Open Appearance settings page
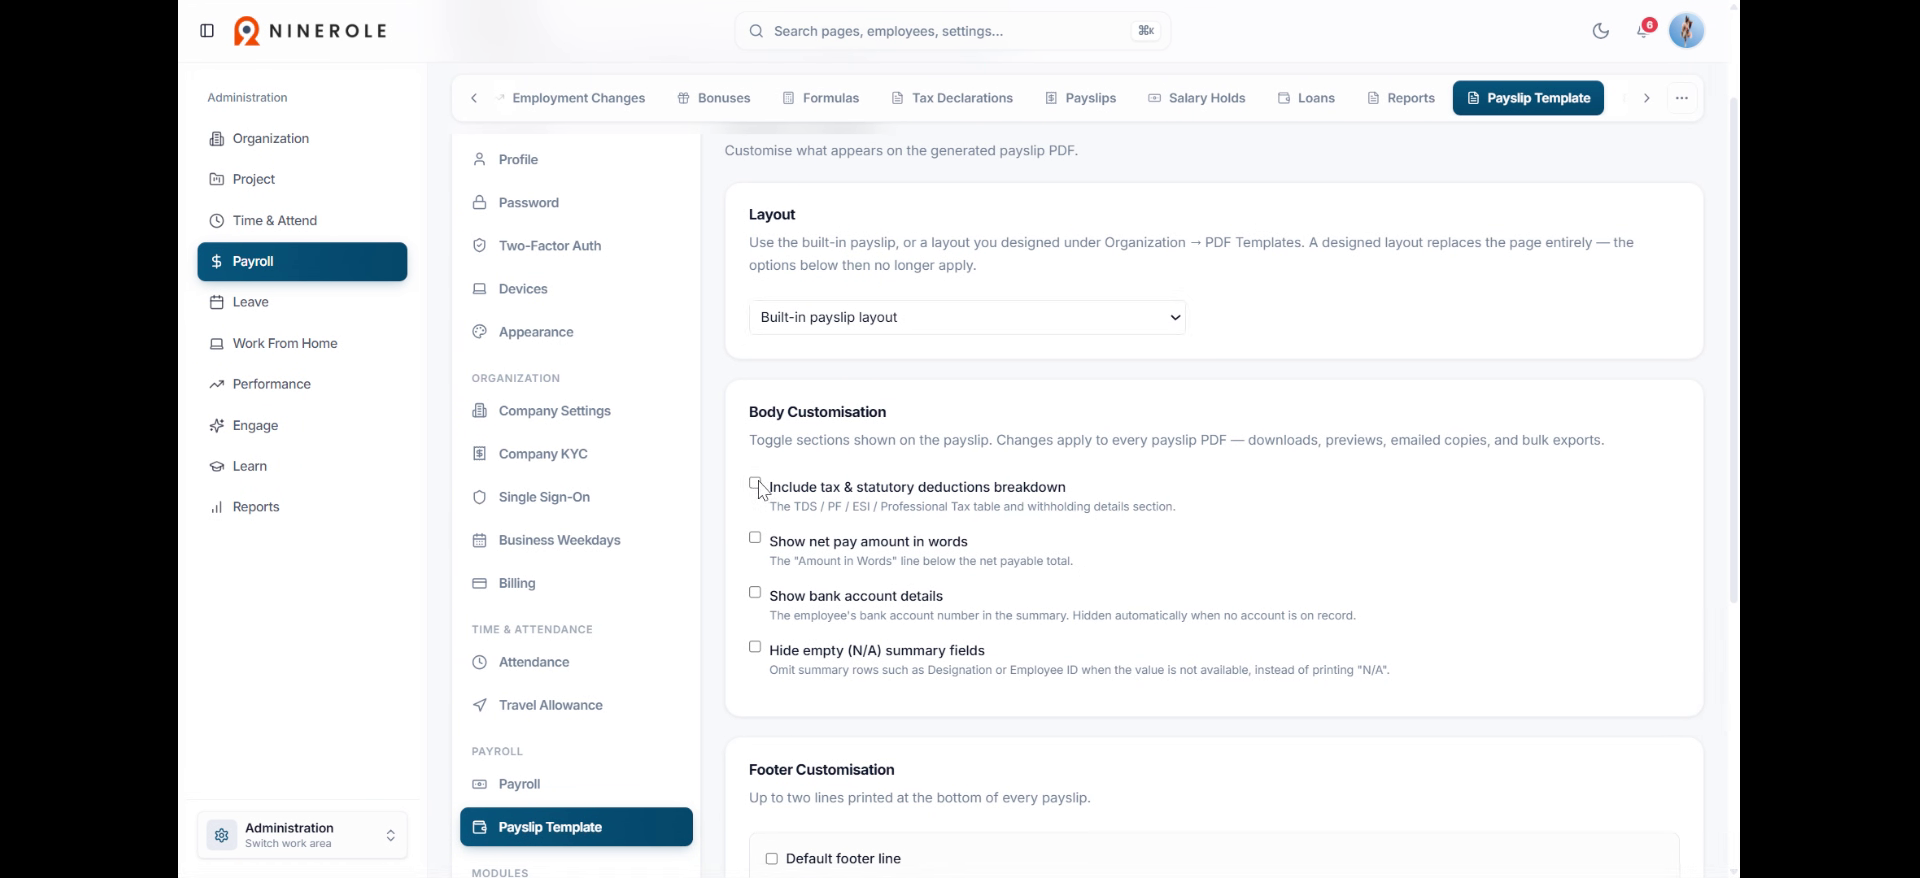 576,332
